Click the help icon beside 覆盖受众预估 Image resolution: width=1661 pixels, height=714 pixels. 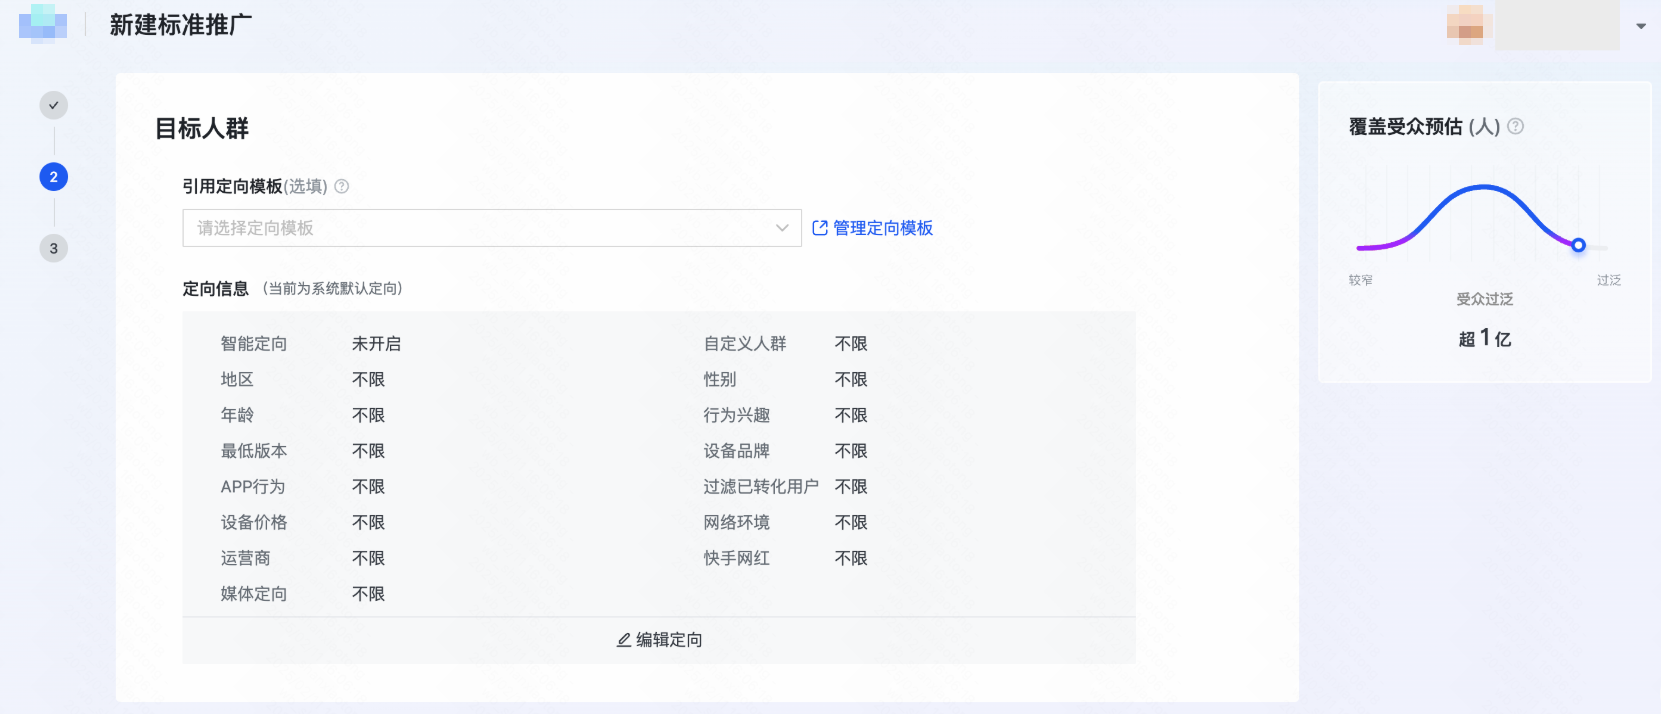click(x=1515, y=126)
